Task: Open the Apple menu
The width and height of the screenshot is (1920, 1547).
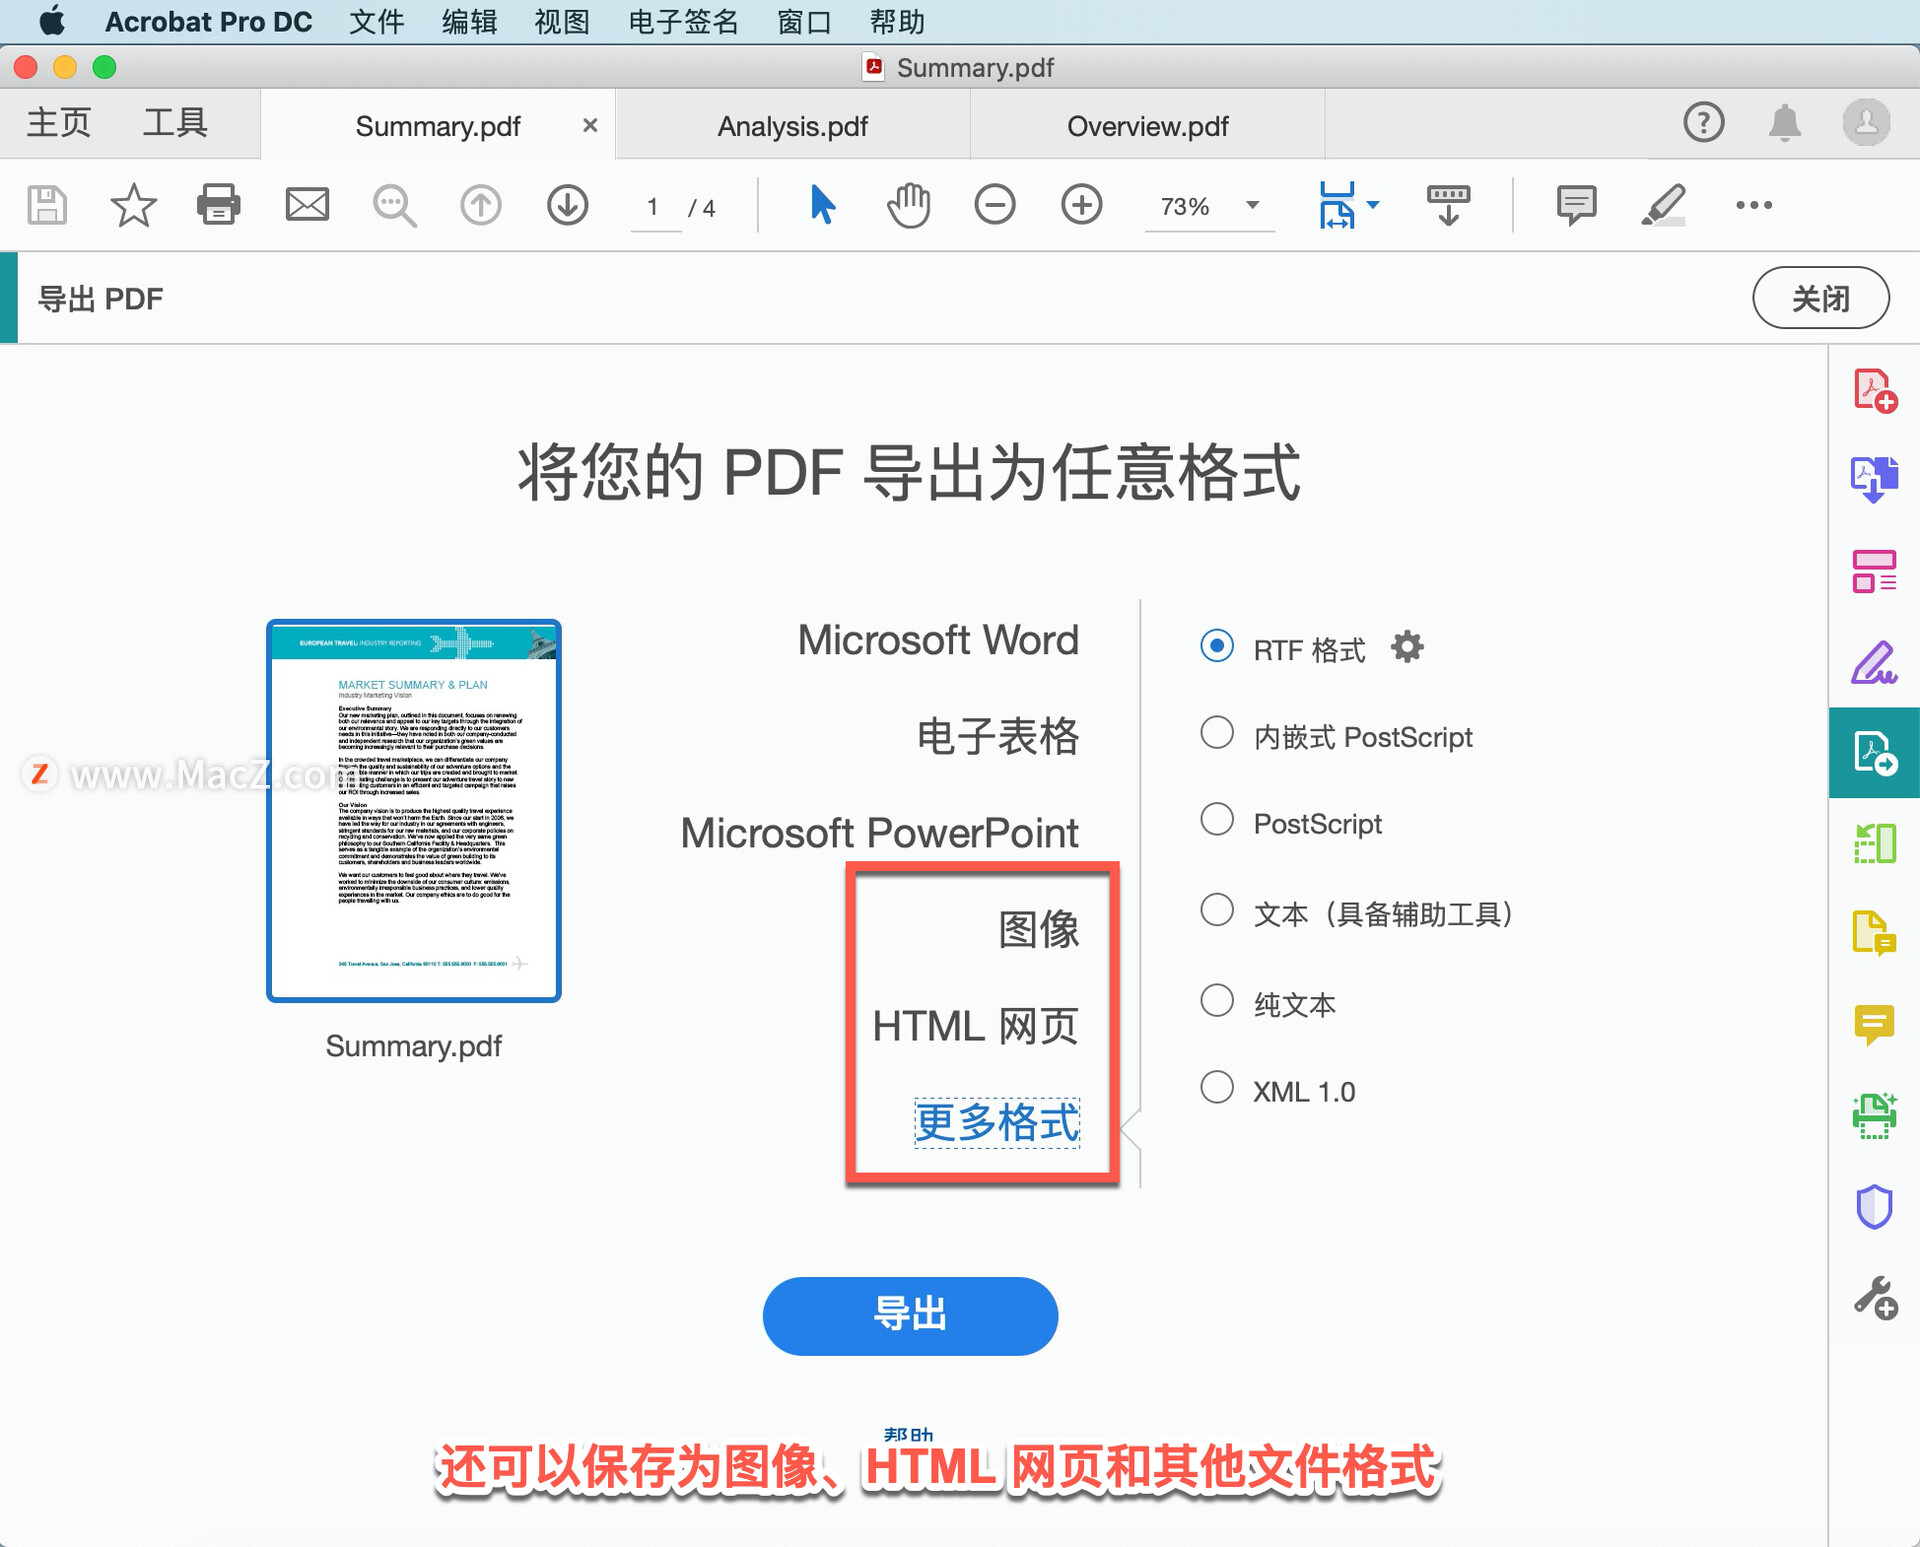Action: pos(51,21)
